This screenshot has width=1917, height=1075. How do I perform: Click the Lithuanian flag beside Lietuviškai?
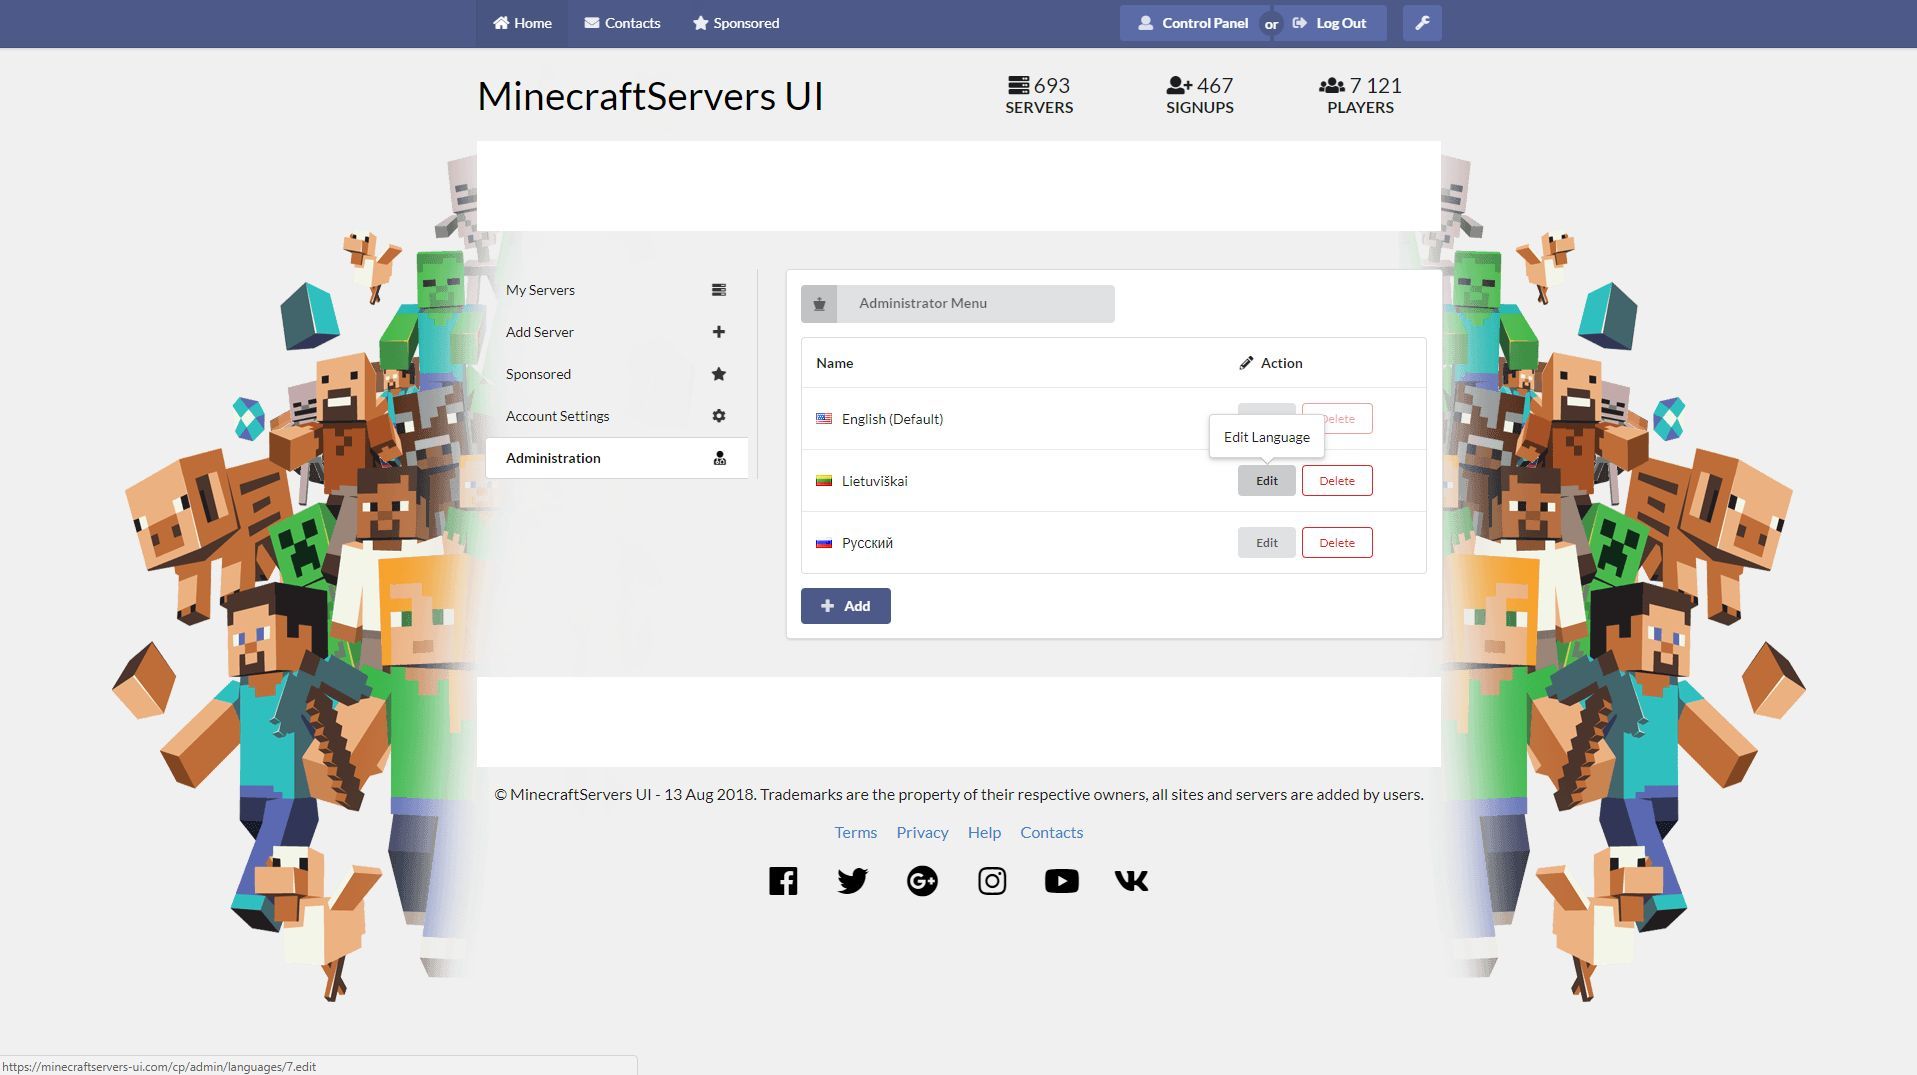tap(824, 481)
